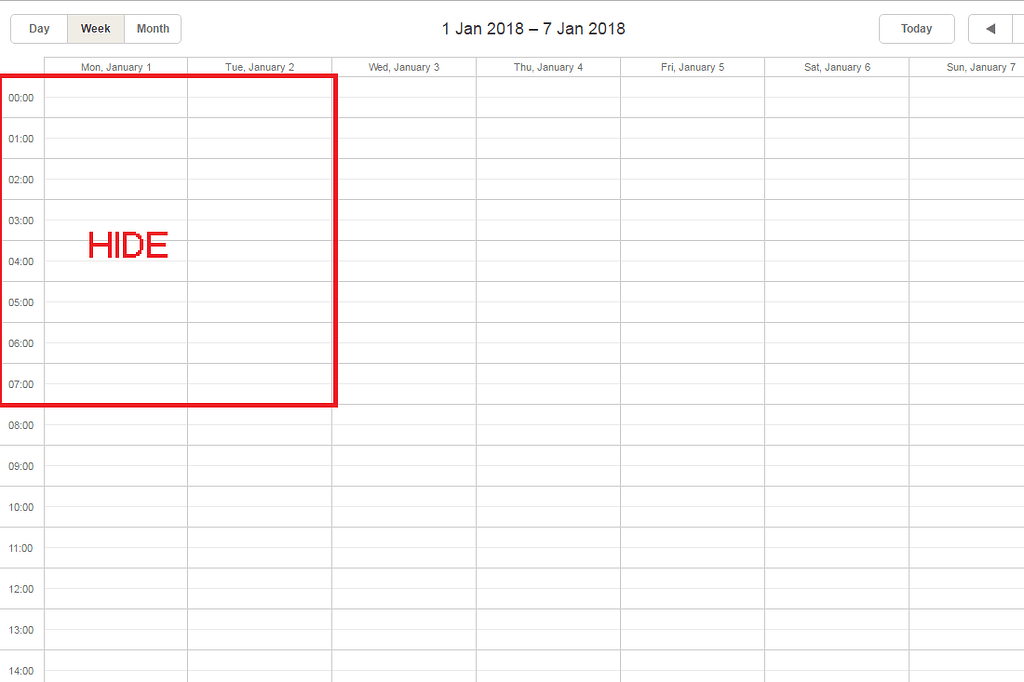Viewport: 1024px width, 682px height.
Task: Click the 09:00 time label
Action: coord(21,466)
